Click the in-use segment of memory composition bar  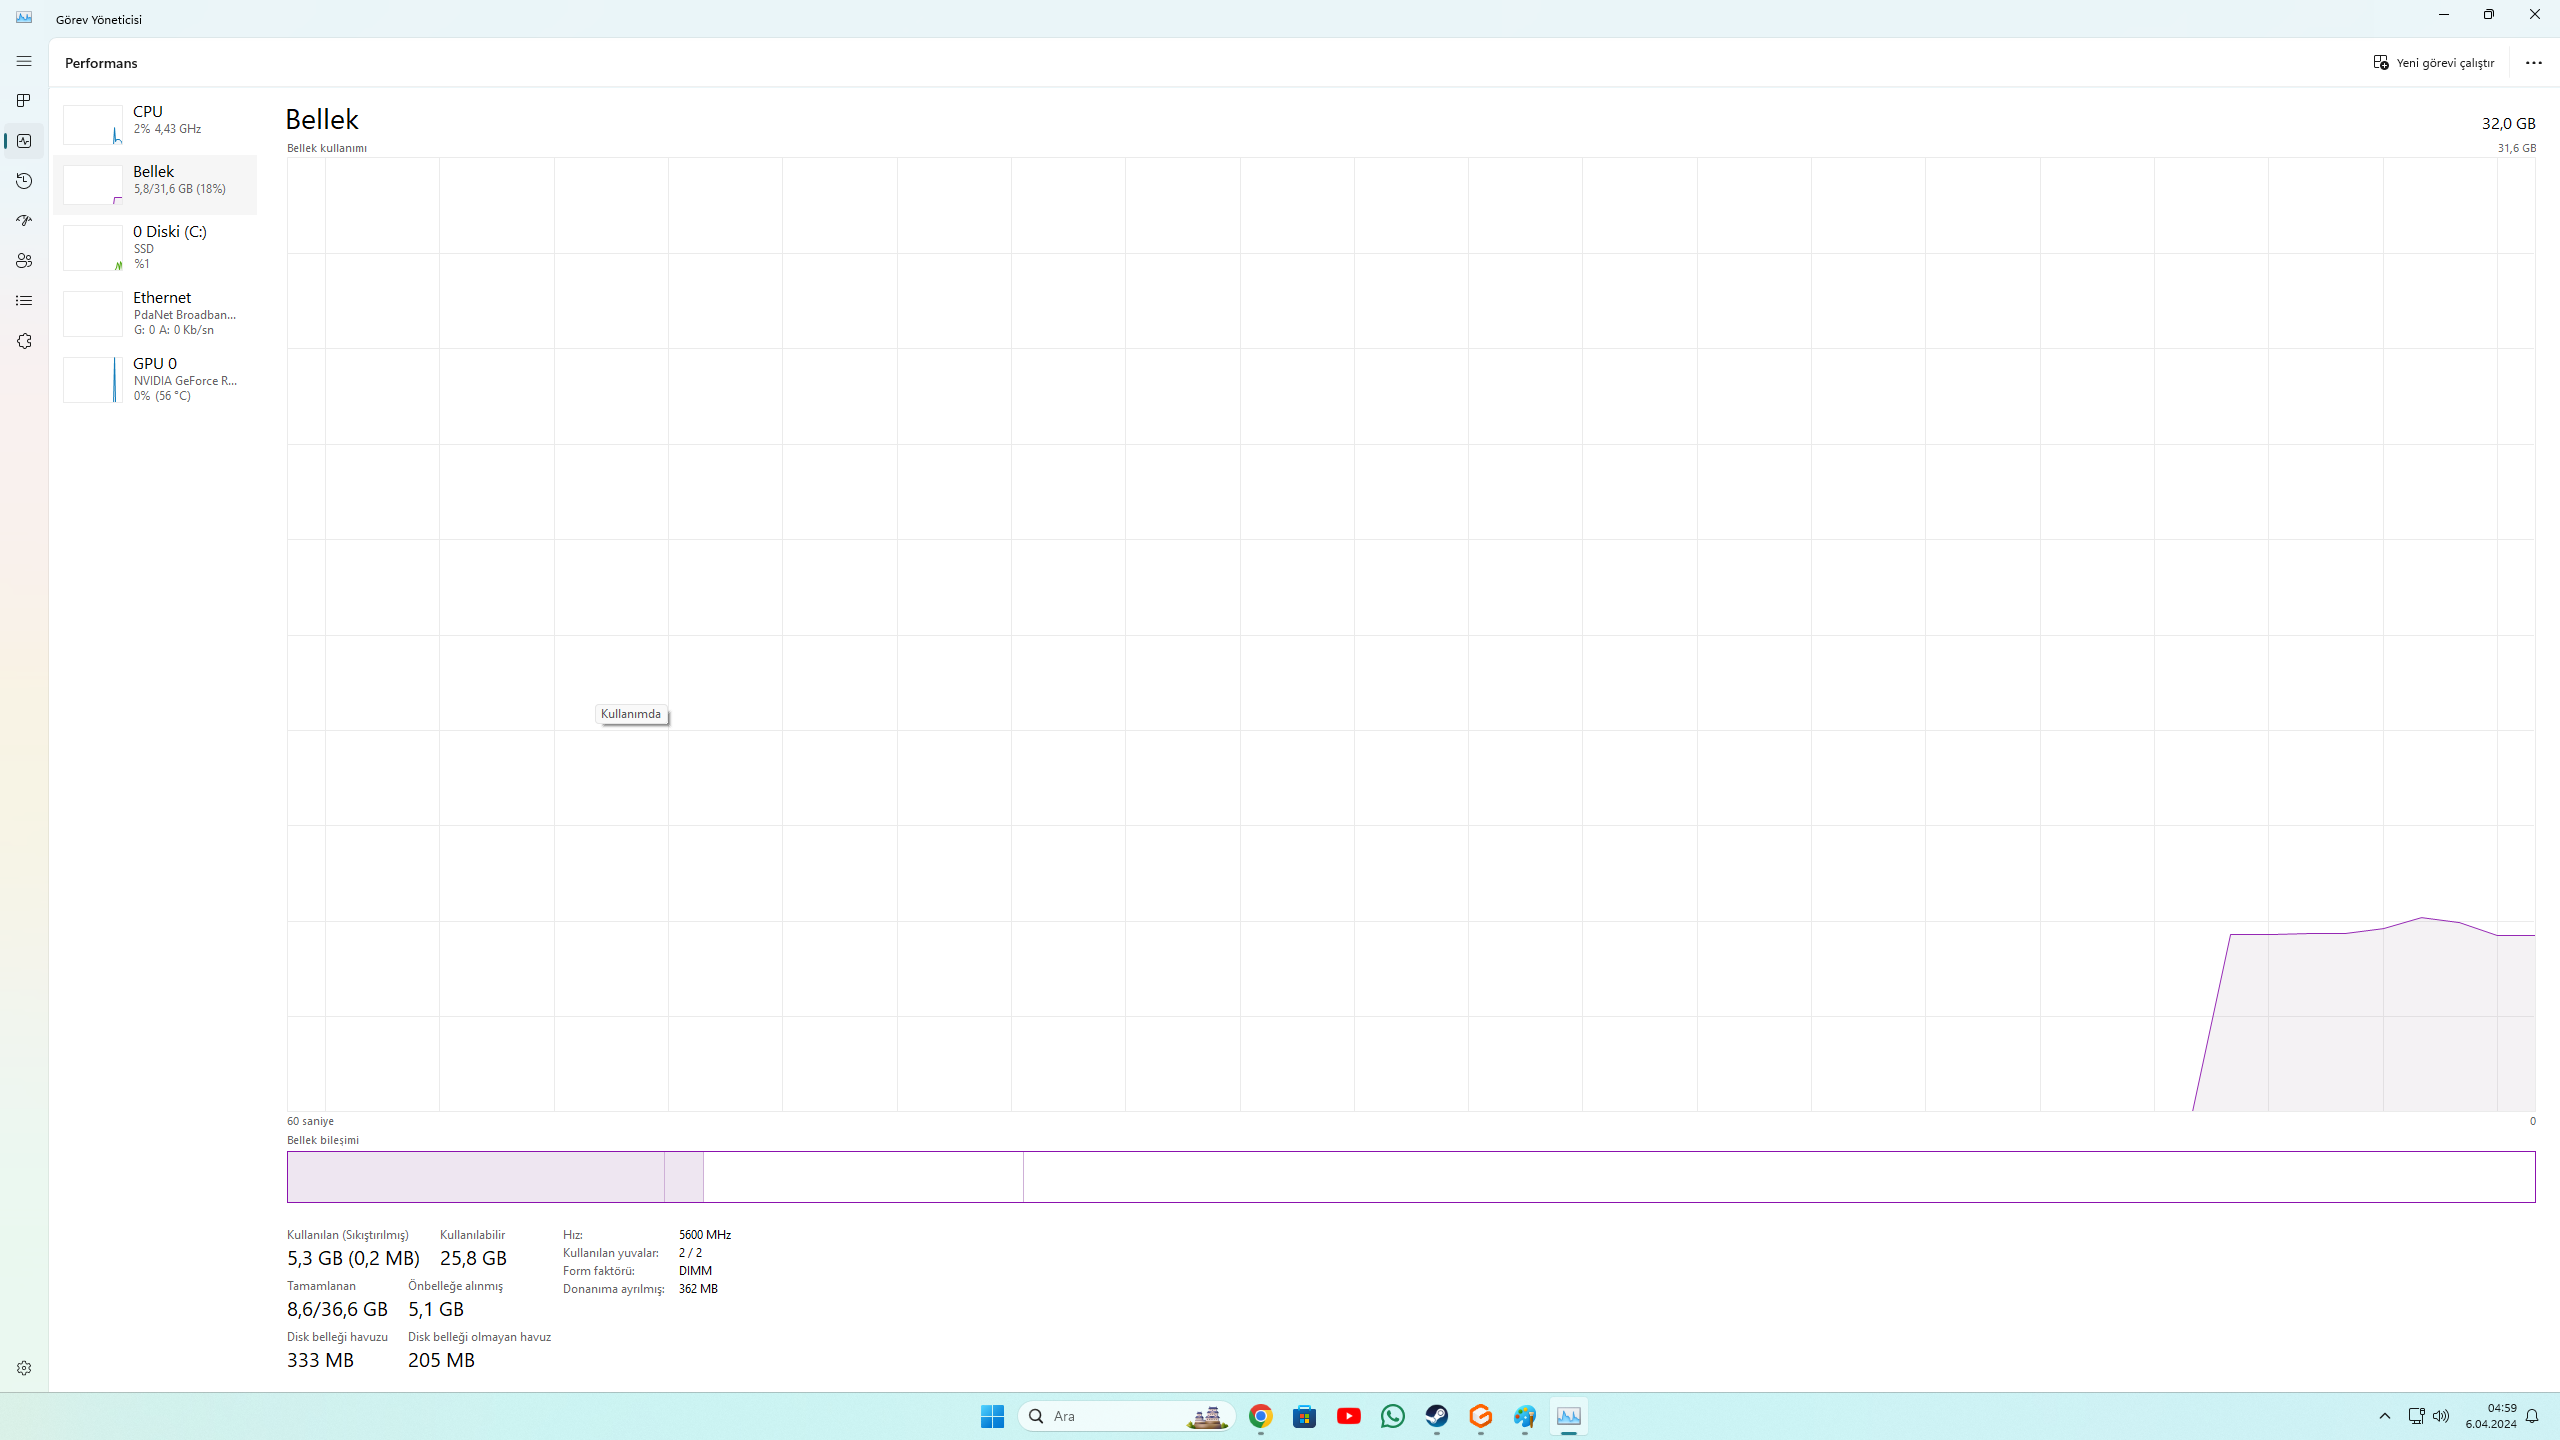475,1177
